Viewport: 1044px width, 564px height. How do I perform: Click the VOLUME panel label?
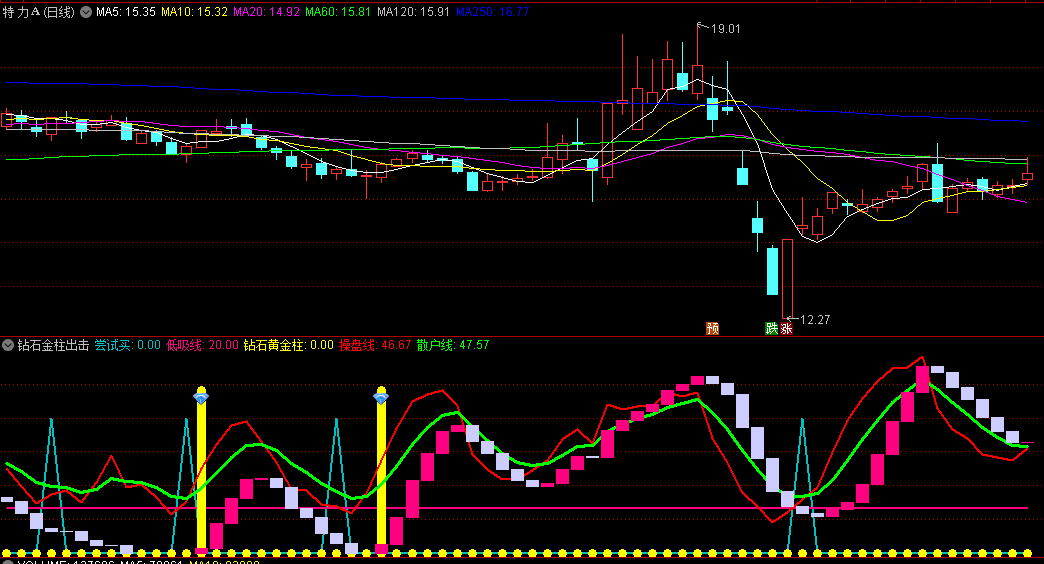[x=67, y=562]
